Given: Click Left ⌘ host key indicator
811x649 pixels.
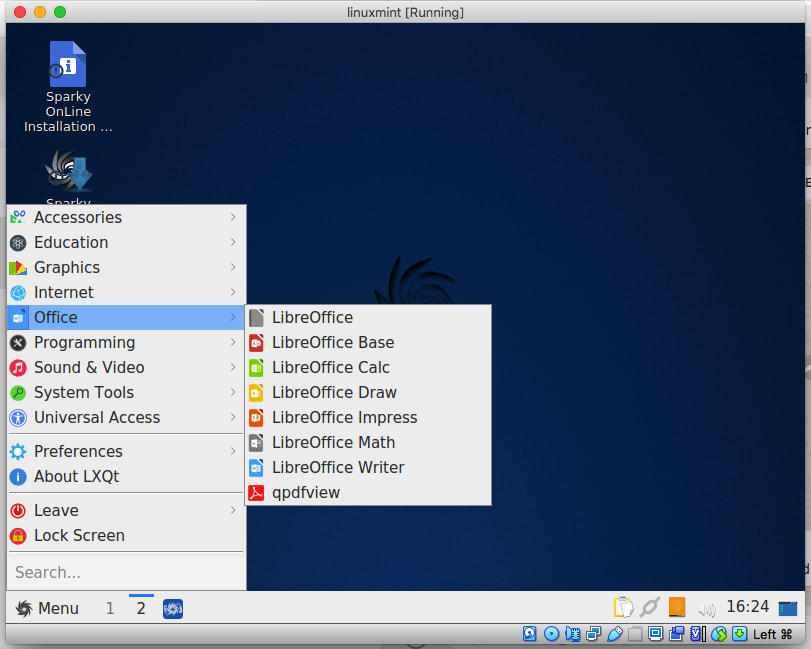Looking at the screenshot, I should (x=772, y=635).
